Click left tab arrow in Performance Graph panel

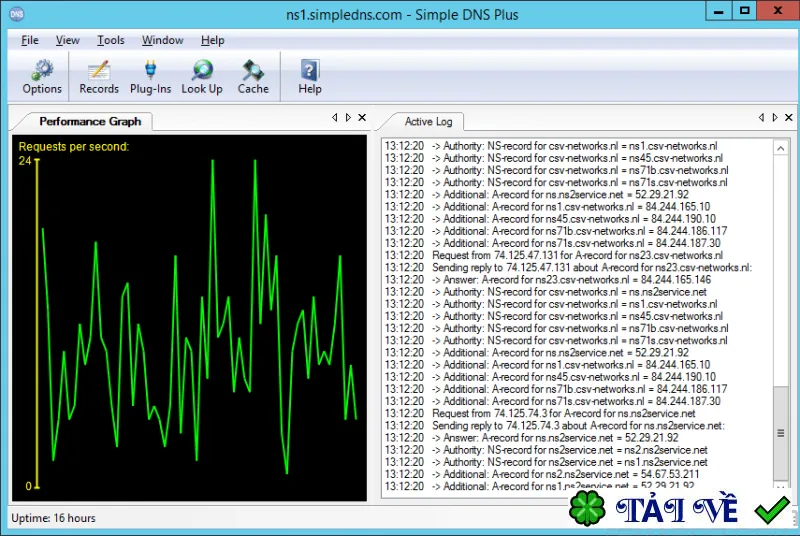point(334,117)
